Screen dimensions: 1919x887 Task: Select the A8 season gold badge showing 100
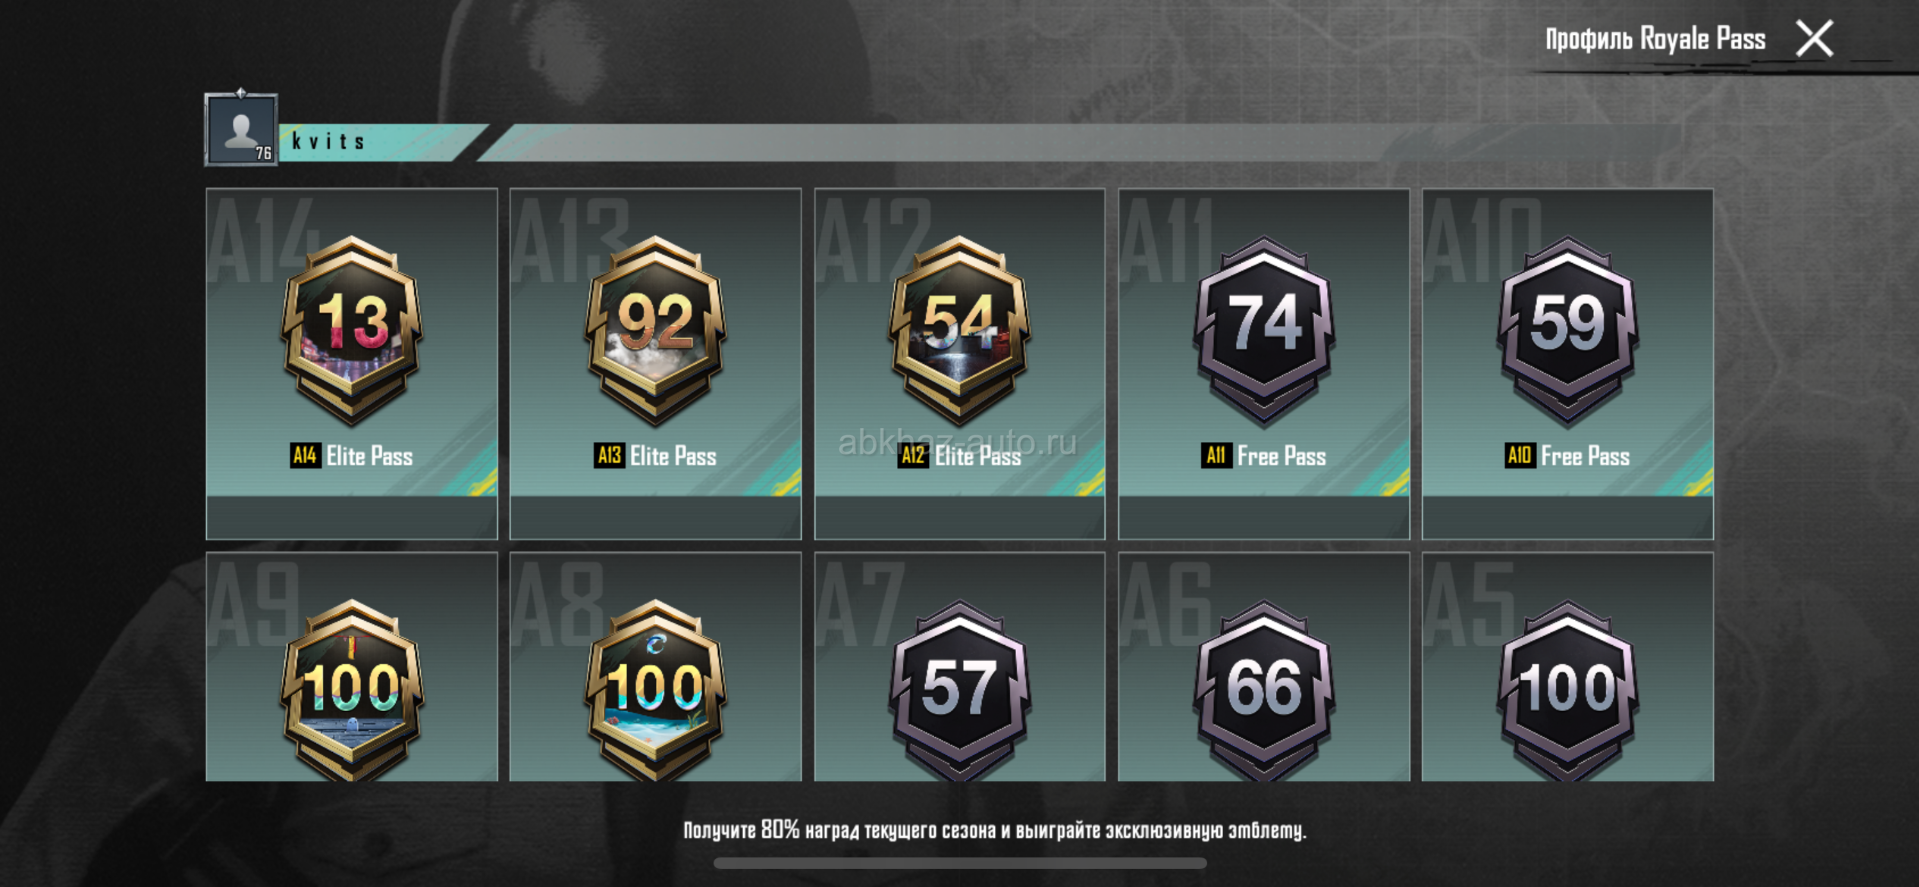coord(656,690)
